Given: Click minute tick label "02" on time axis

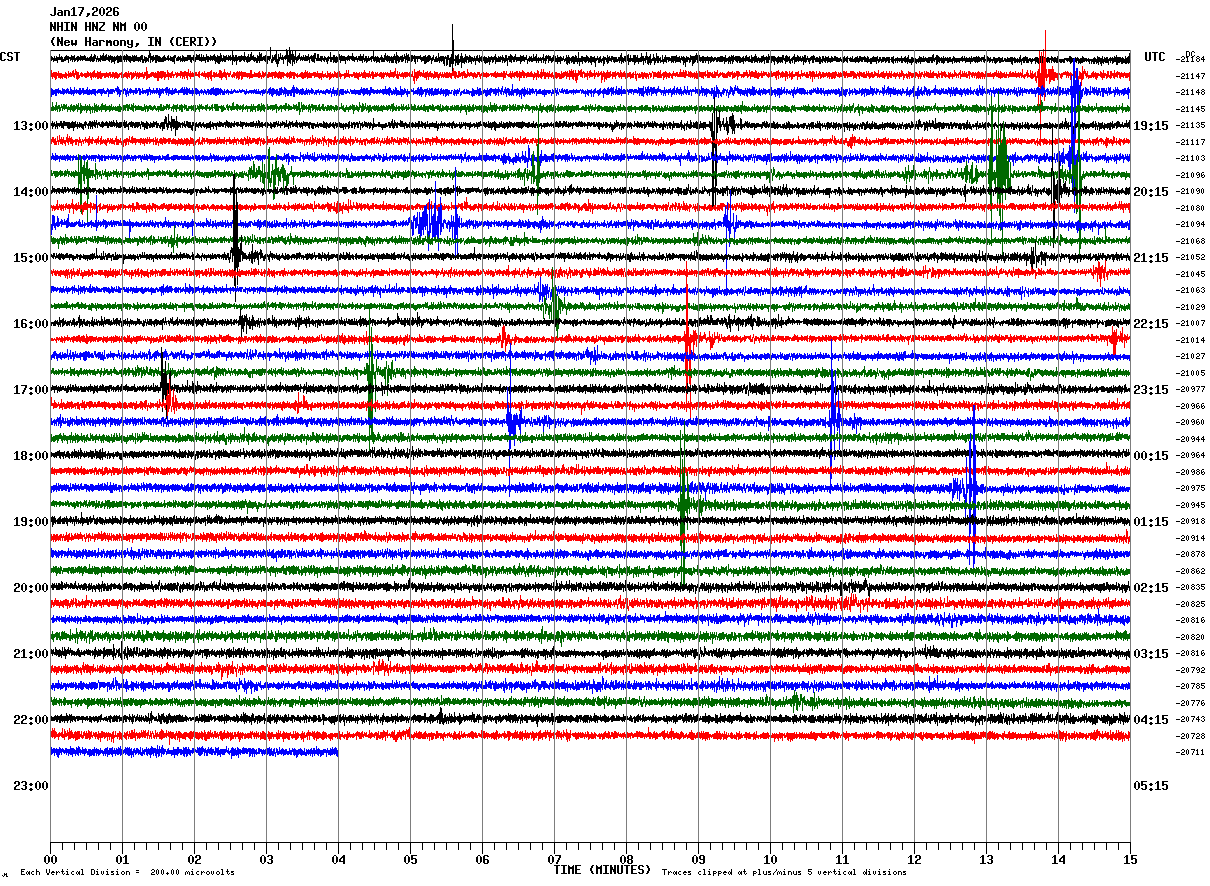Looking at the screenshot, I should click(x=195, y=859).
